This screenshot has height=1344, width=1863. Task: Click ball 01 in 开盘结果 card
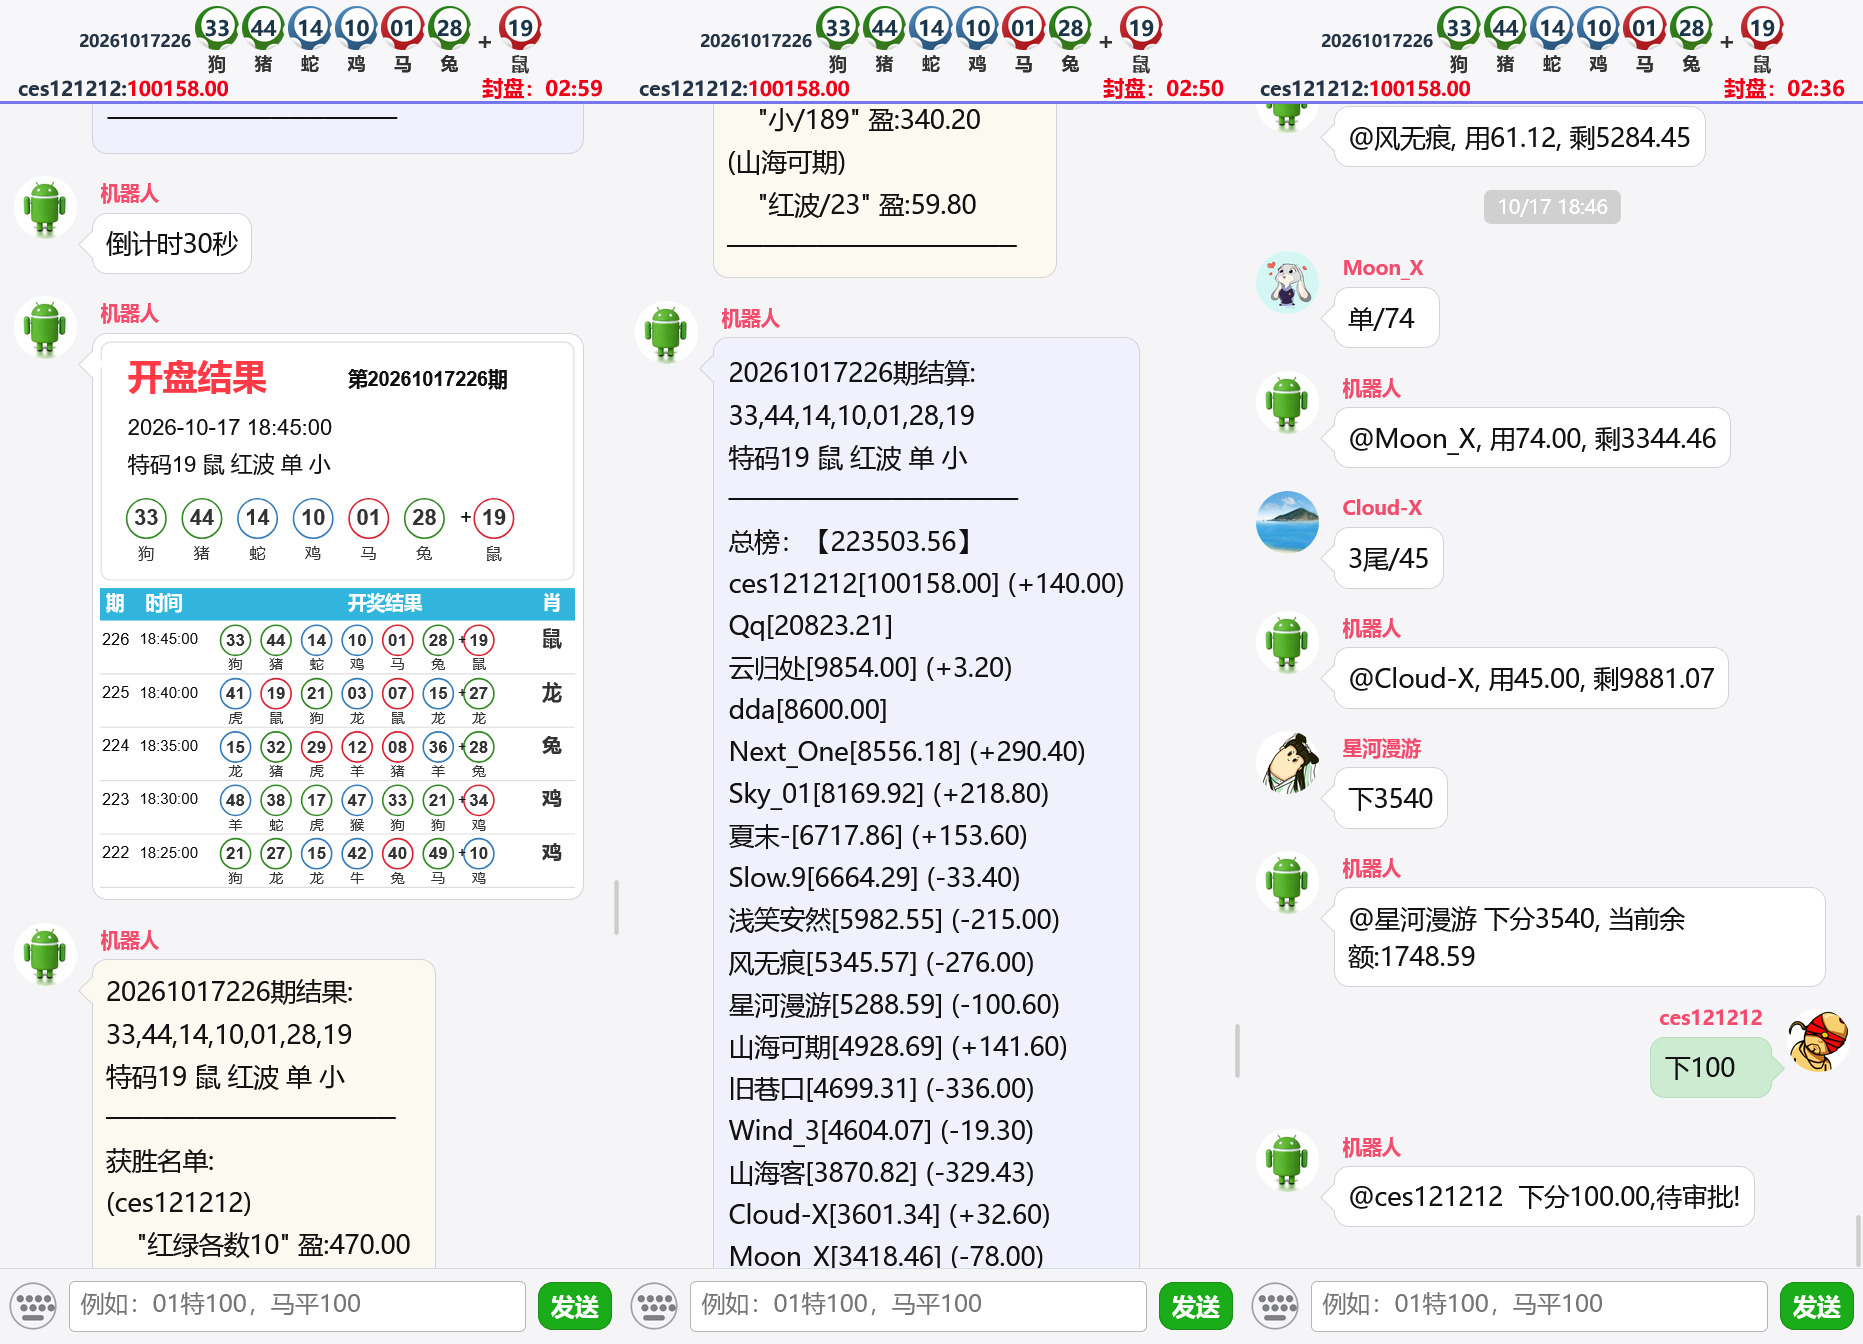pyautogui.click(x=369, y=518)
